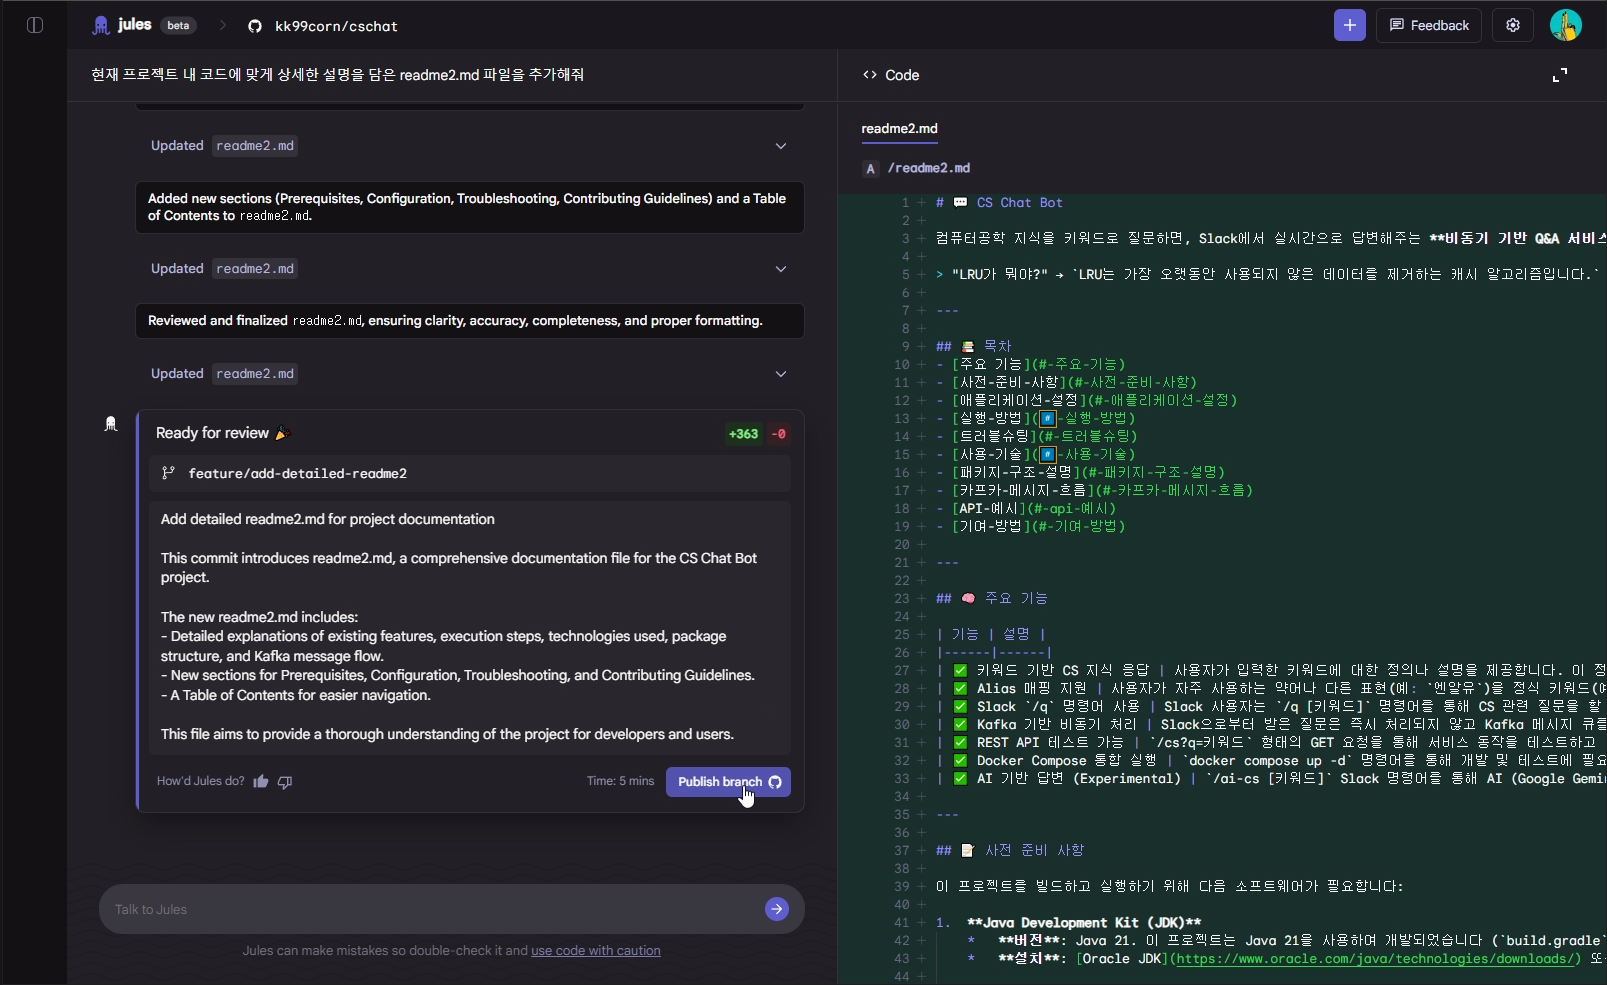Select the readme2.md file tab
1607x985 pixels.
point(900,129)
